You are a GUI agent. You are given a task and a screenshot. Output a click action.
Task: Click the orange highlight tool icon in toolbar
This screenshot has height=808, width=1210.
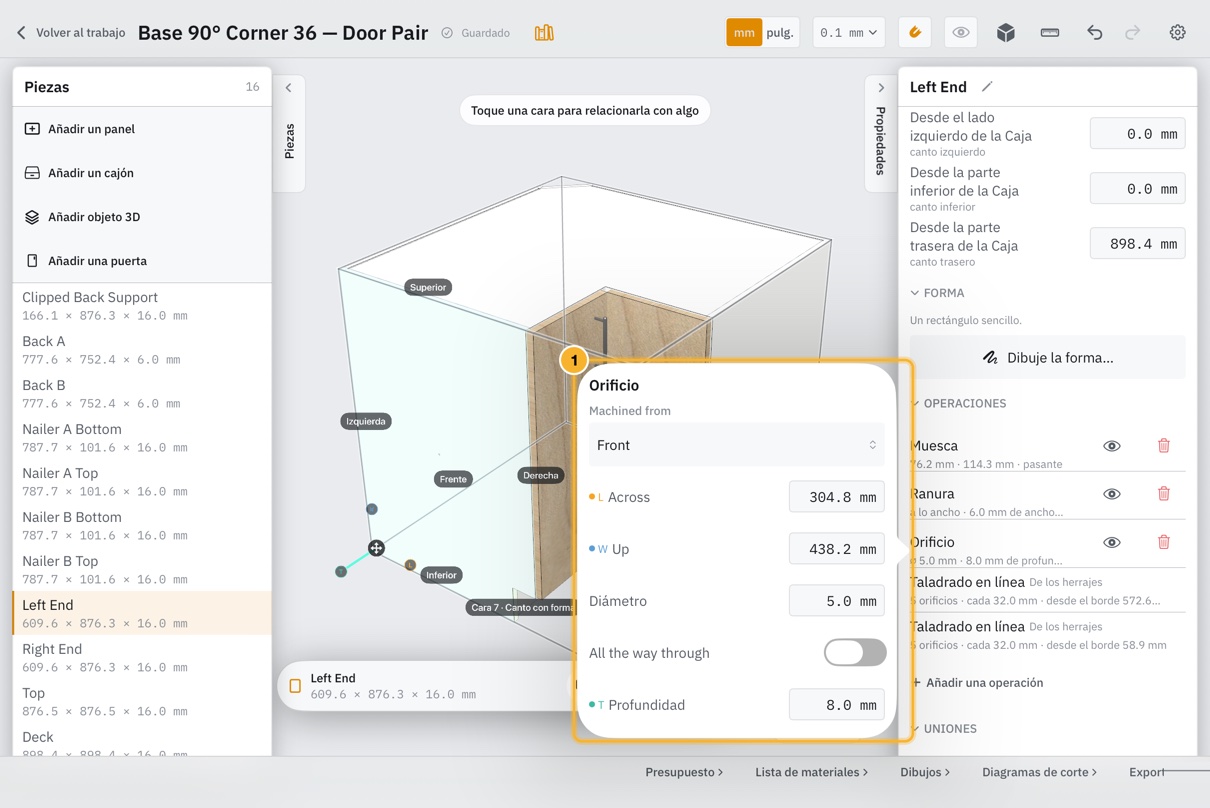[915, 33]
